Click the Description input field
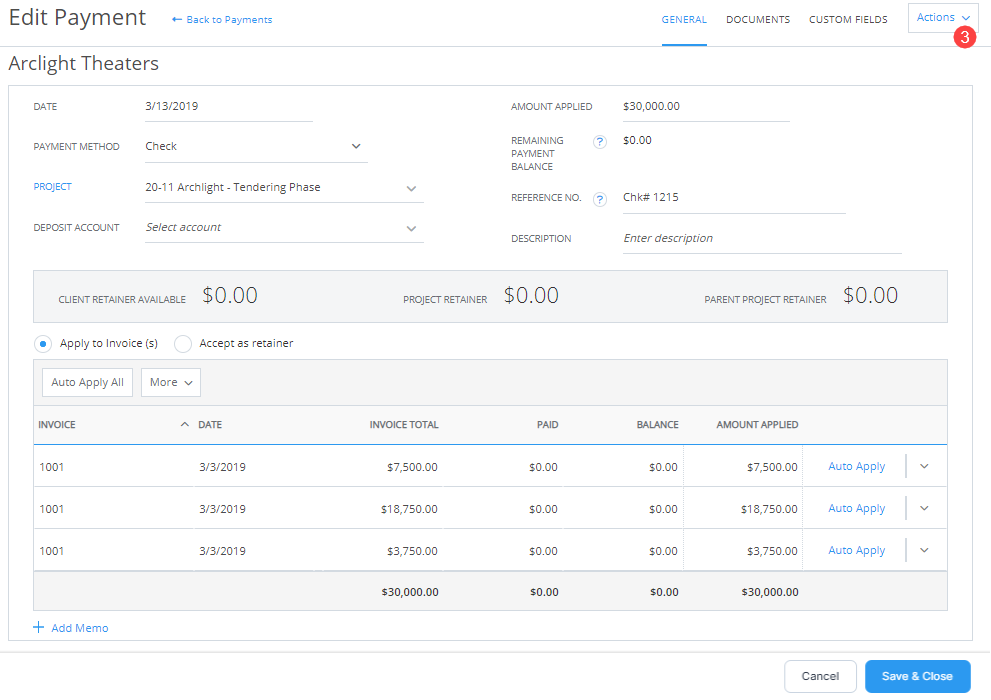Viewport: 991px width, 700px height. [762, 239]
